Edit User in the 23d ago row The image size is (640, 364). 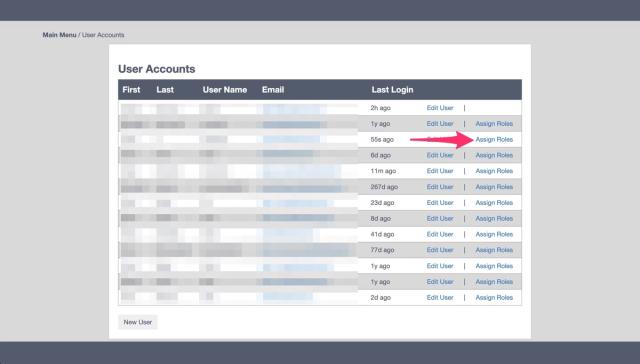click(x=440, y=203)
